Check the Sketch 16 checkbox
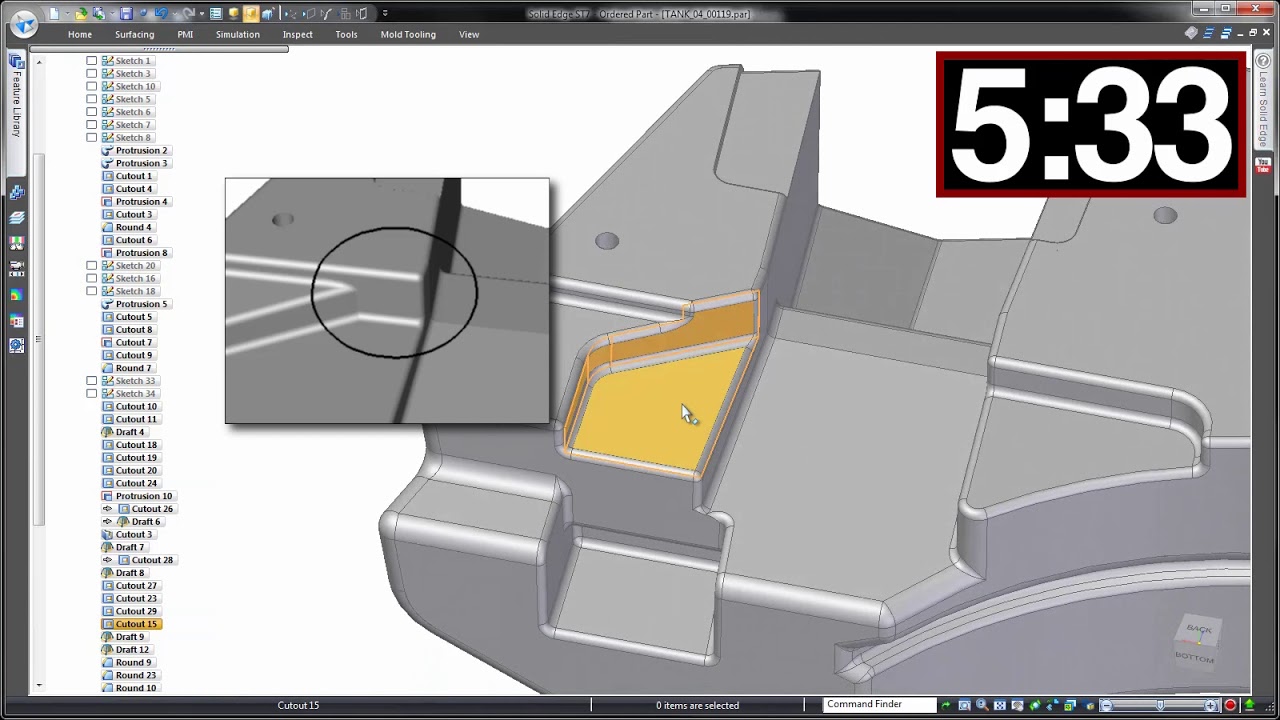The width and height of the screenshot is (1280, 720). [92, 278]
